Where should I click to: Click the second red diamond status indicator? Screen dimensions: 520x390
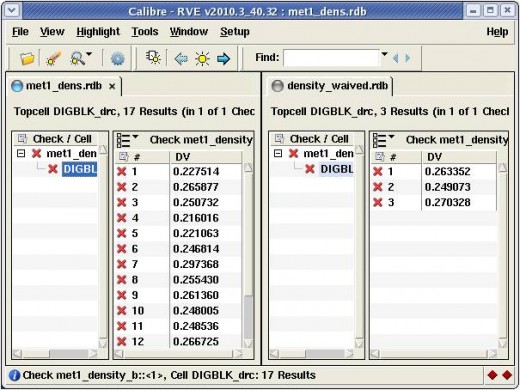point(507,375)
